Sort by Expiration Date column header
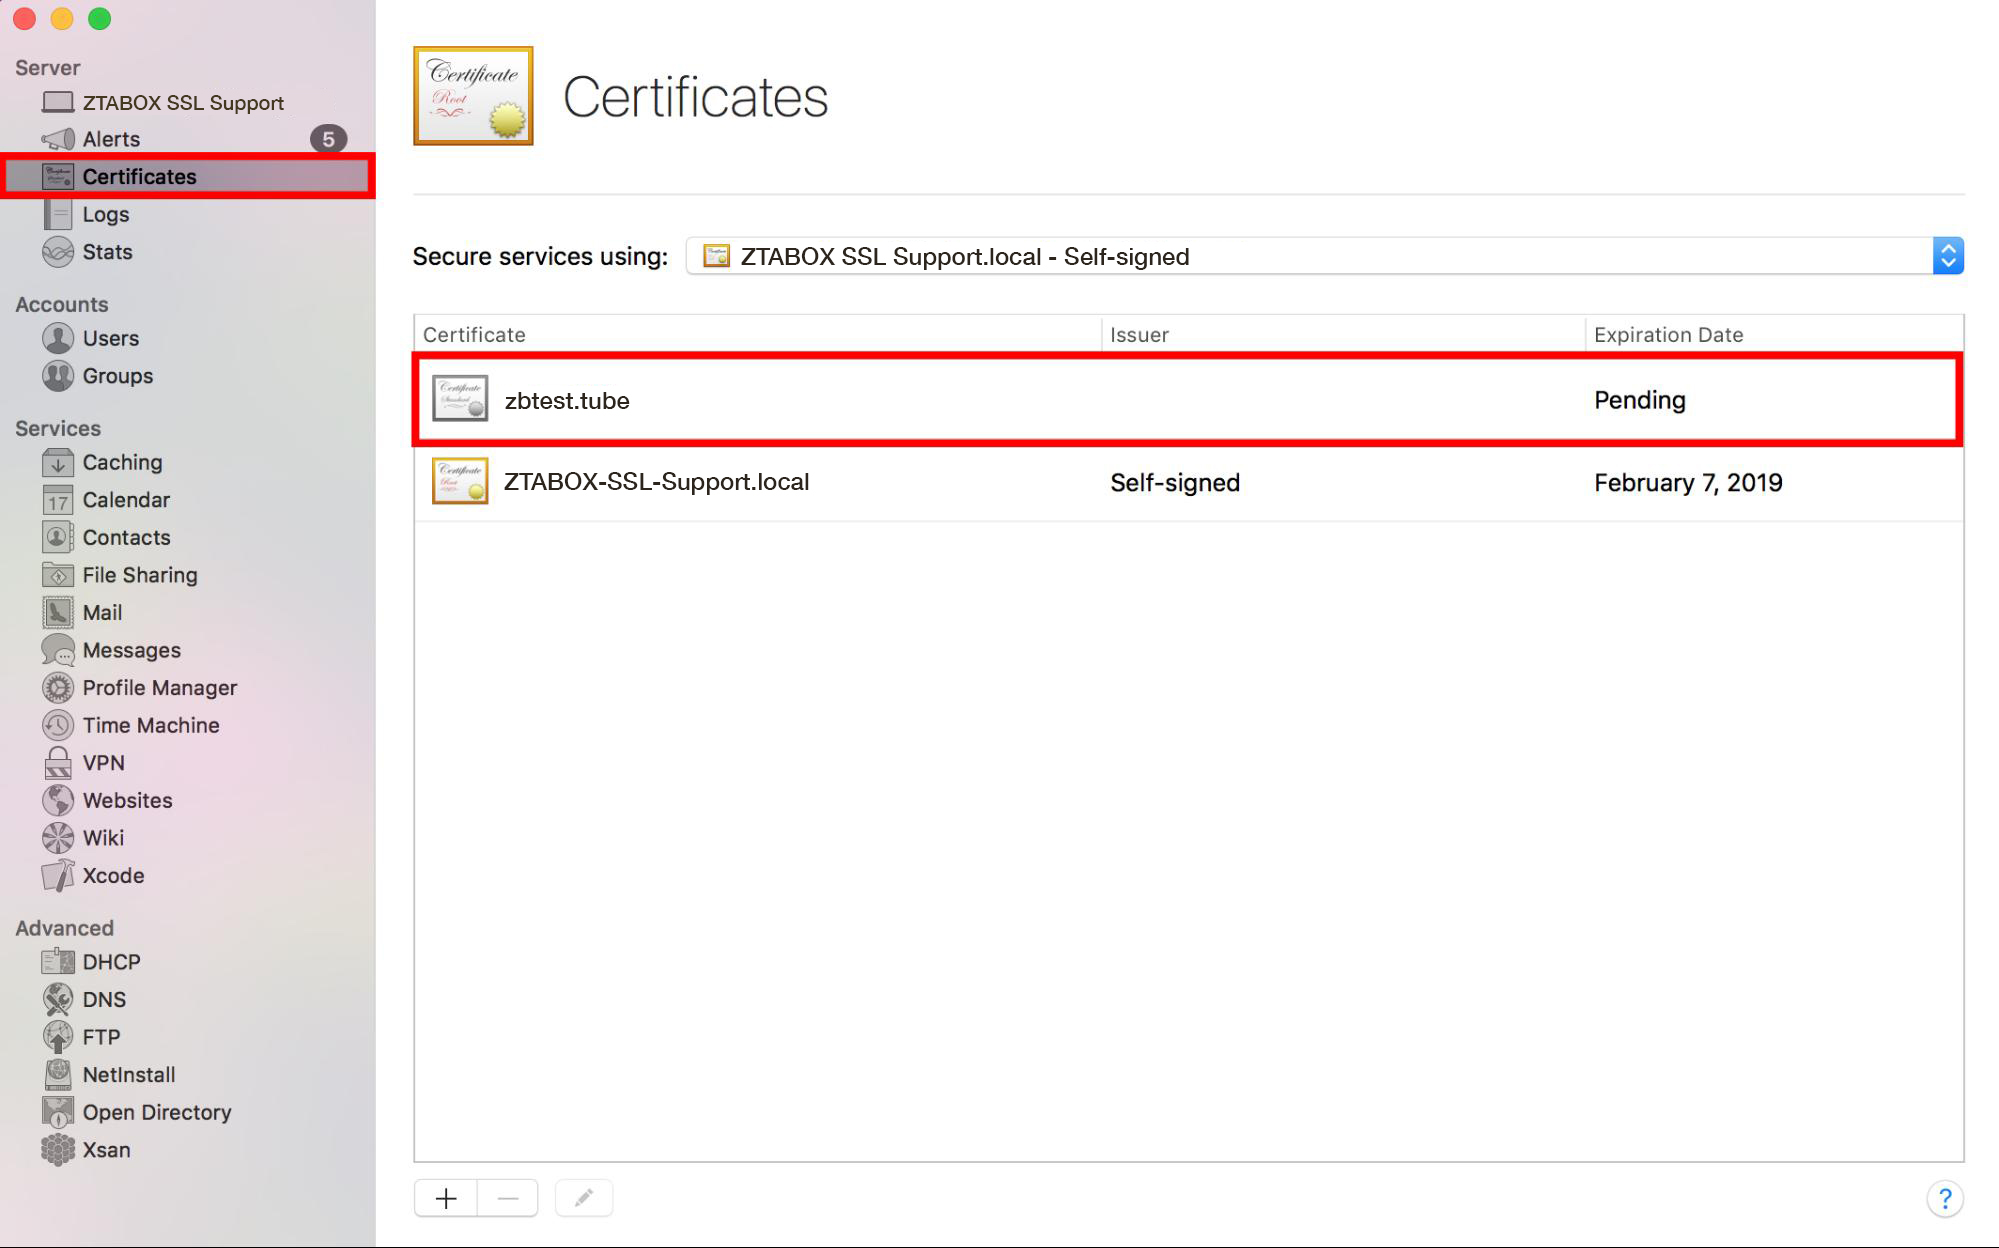 tap(1668, 335)
